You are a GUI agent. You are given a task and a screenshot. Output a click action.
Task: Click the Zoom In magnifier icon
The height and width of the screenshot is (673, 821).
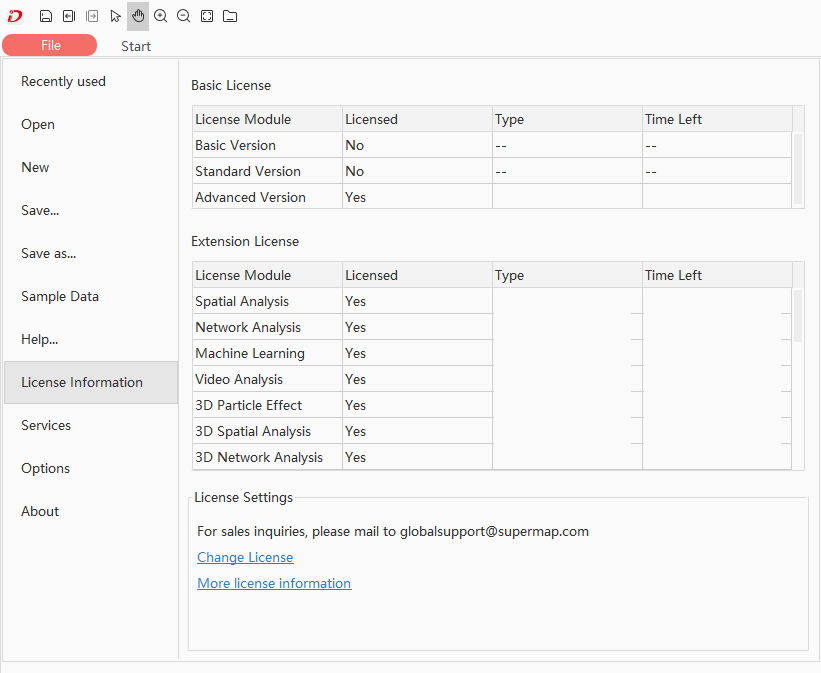coord(160,16)
